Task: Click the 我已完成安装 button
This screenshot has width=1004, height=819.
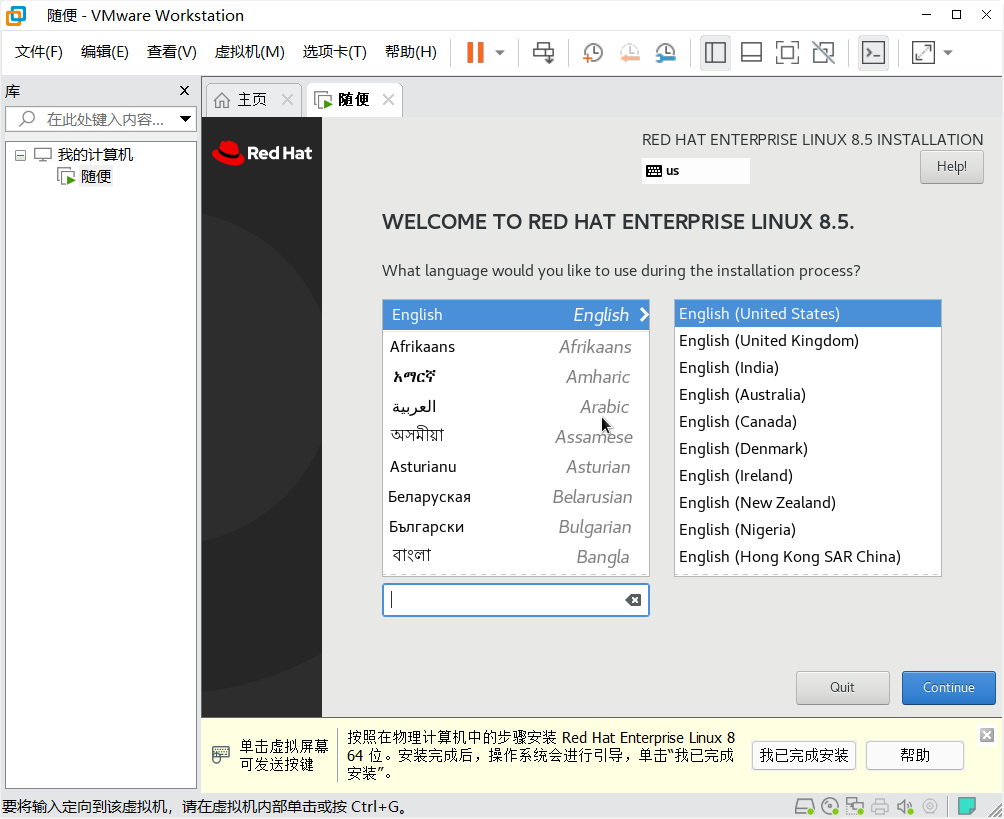Action: 804,756
